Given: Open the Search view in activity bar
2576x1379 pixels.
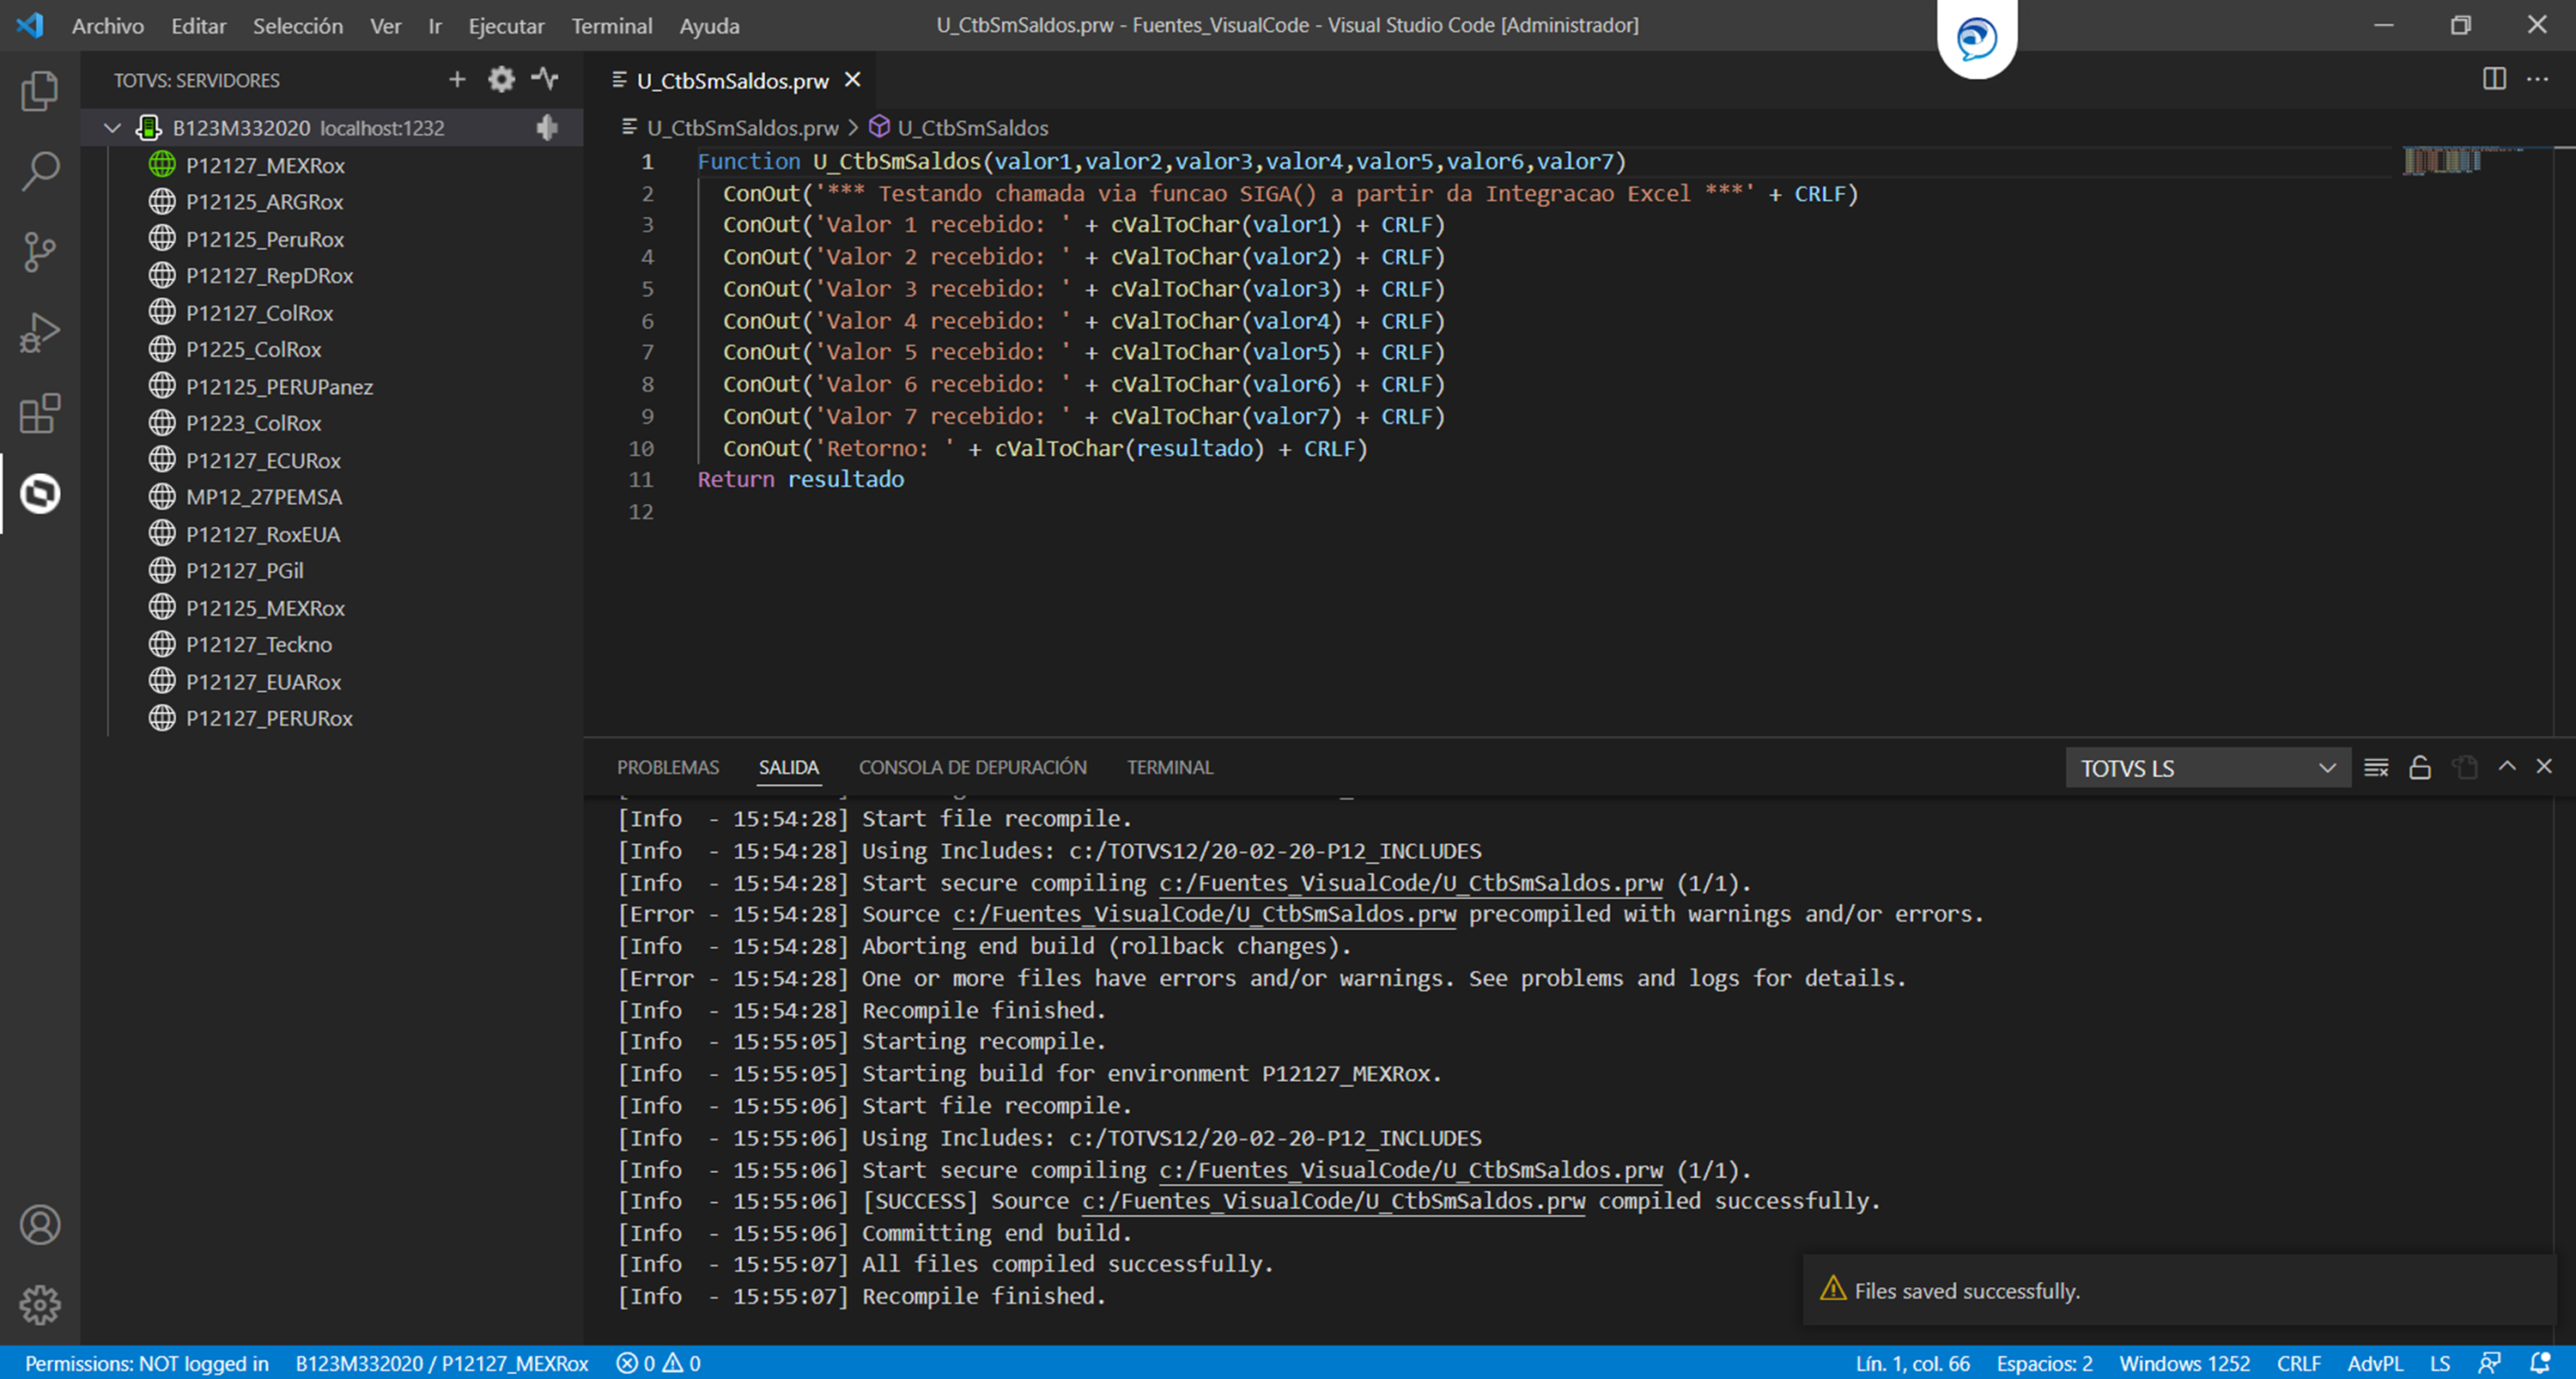Looking at the screenshot, I should click(40, 171).
